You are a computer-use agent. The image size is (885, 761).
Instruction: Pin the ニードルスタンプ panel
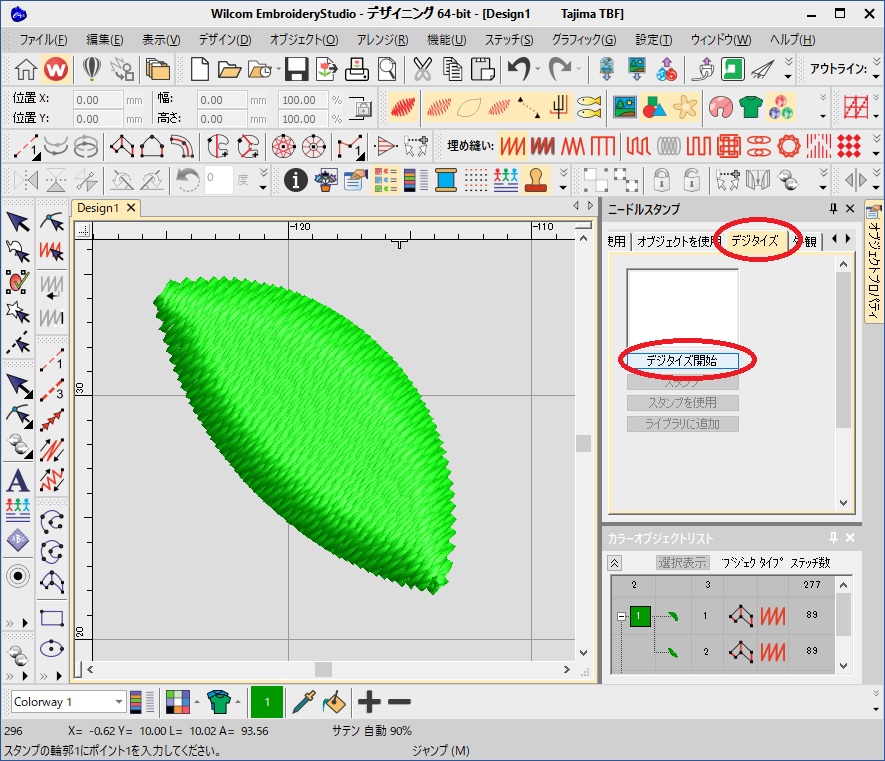point(834,209)
